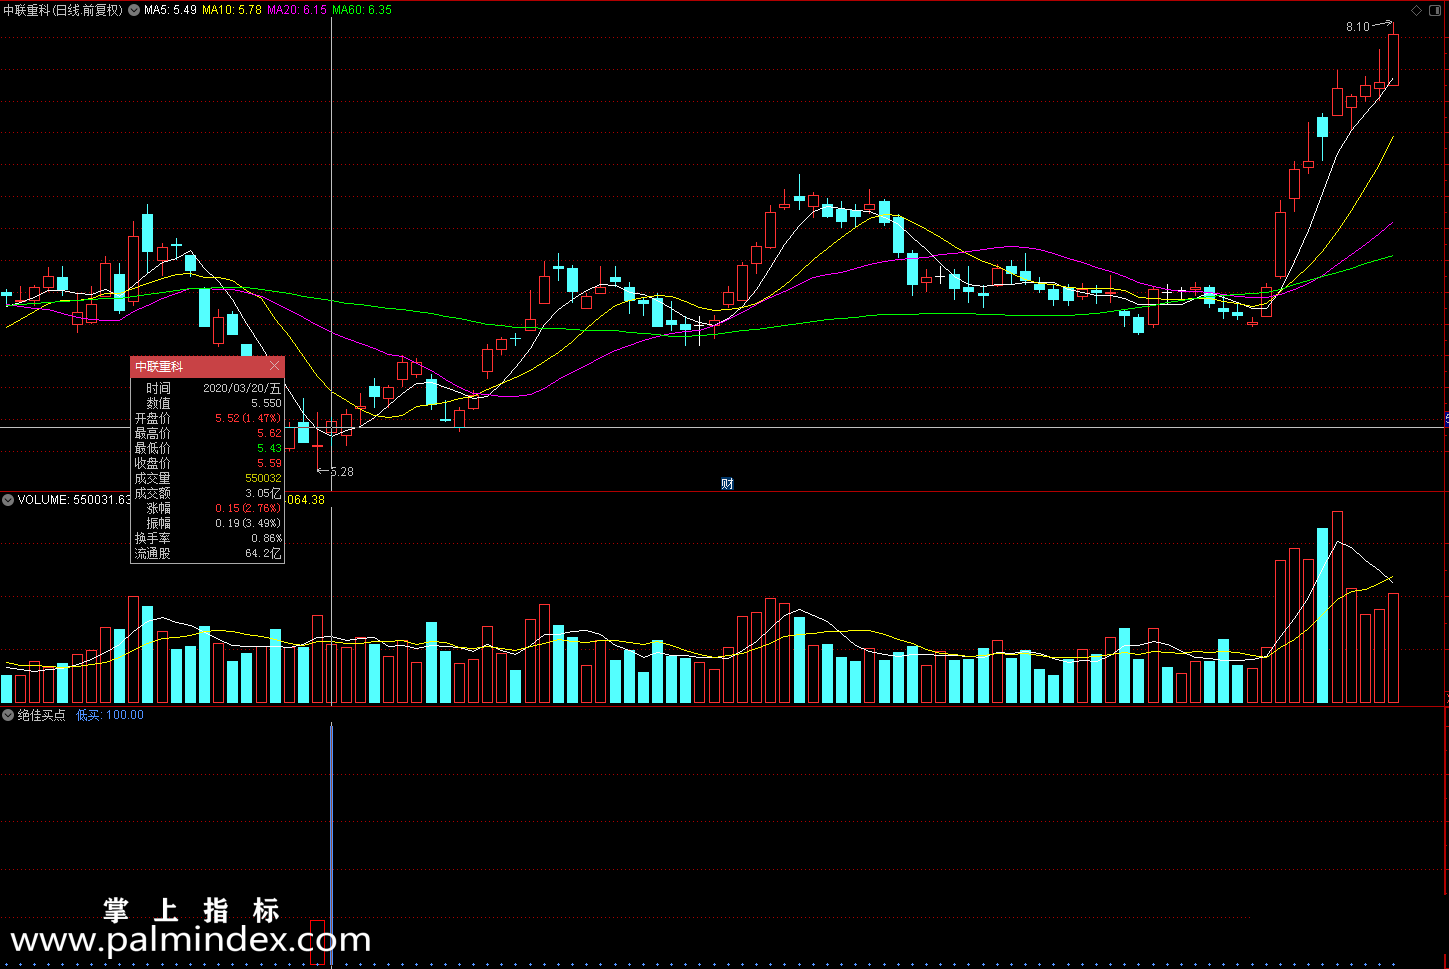Click the 低买: 100.00 value
1449x969 pixels.
pyautogui.click(x=110, y=715)
